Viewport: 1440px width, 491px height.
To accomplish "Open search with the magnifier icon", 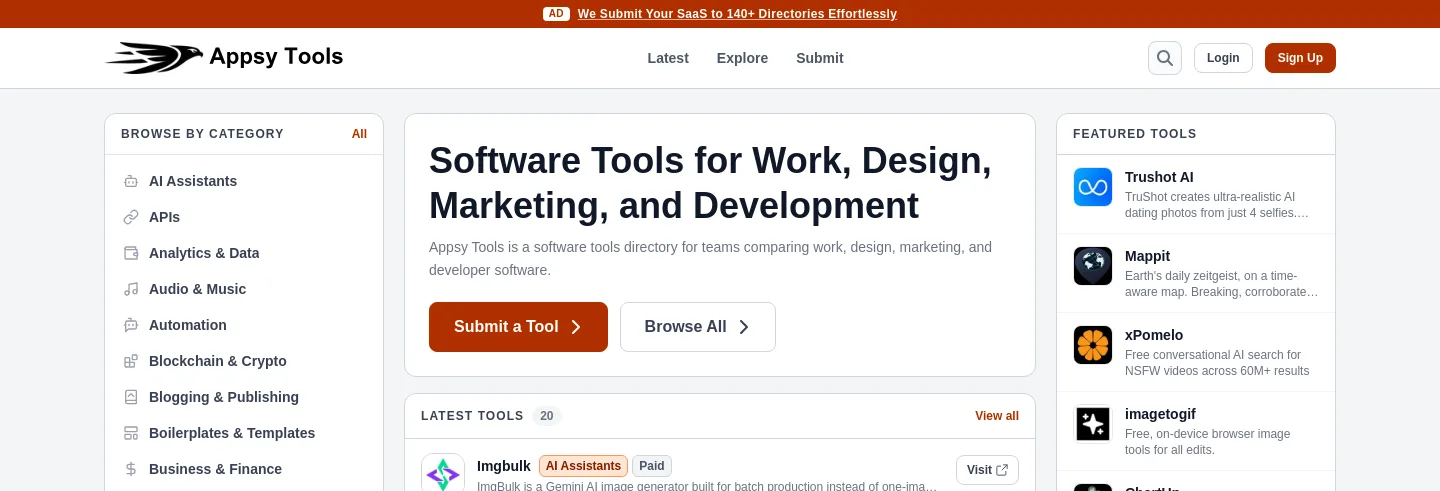I will point(1165,58).
